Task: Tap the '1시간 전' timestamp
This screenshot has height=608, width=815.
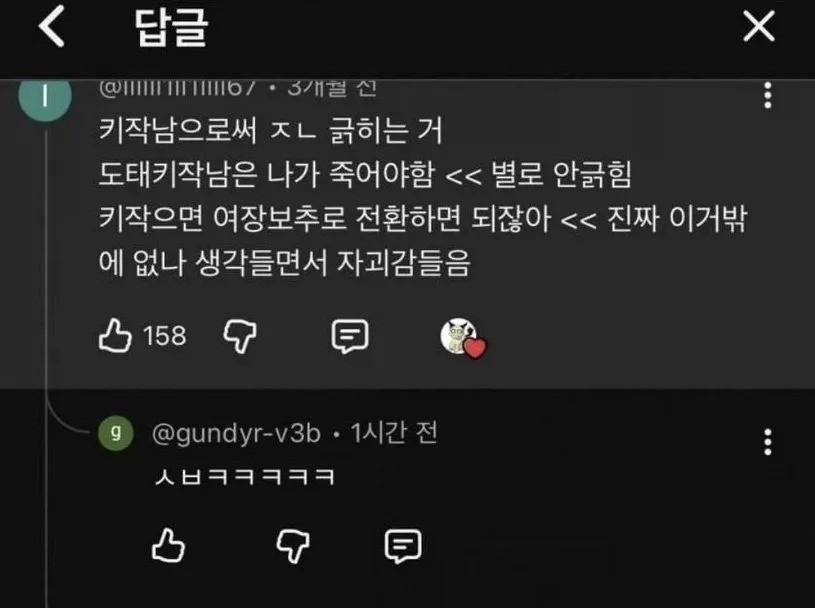Action: coord(394,432)
